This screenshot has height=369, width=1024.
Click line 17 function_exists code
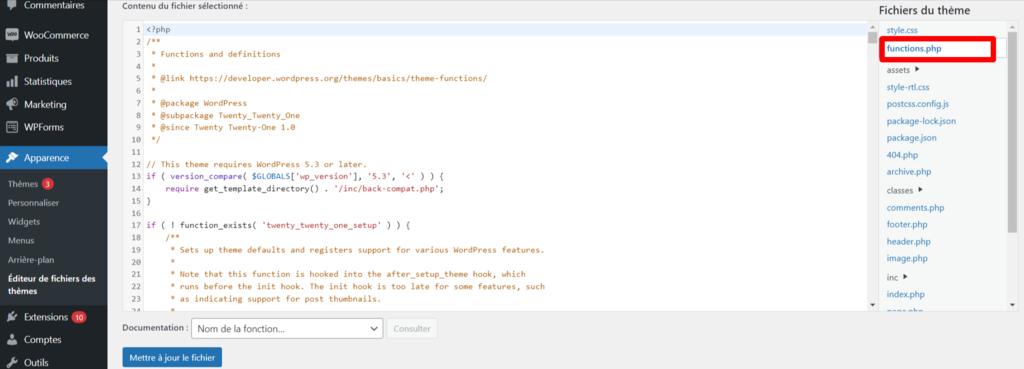277,225
